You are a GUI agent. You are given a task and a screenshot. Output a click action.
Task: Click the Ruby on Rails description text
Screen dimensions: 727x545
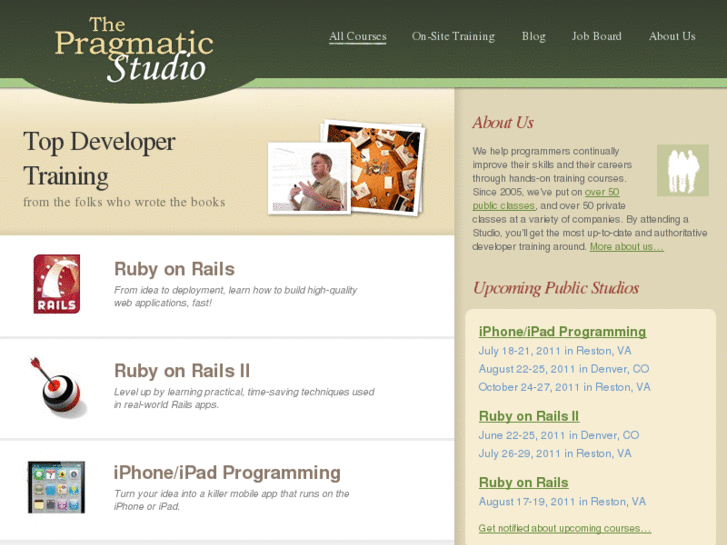(236, 296)
